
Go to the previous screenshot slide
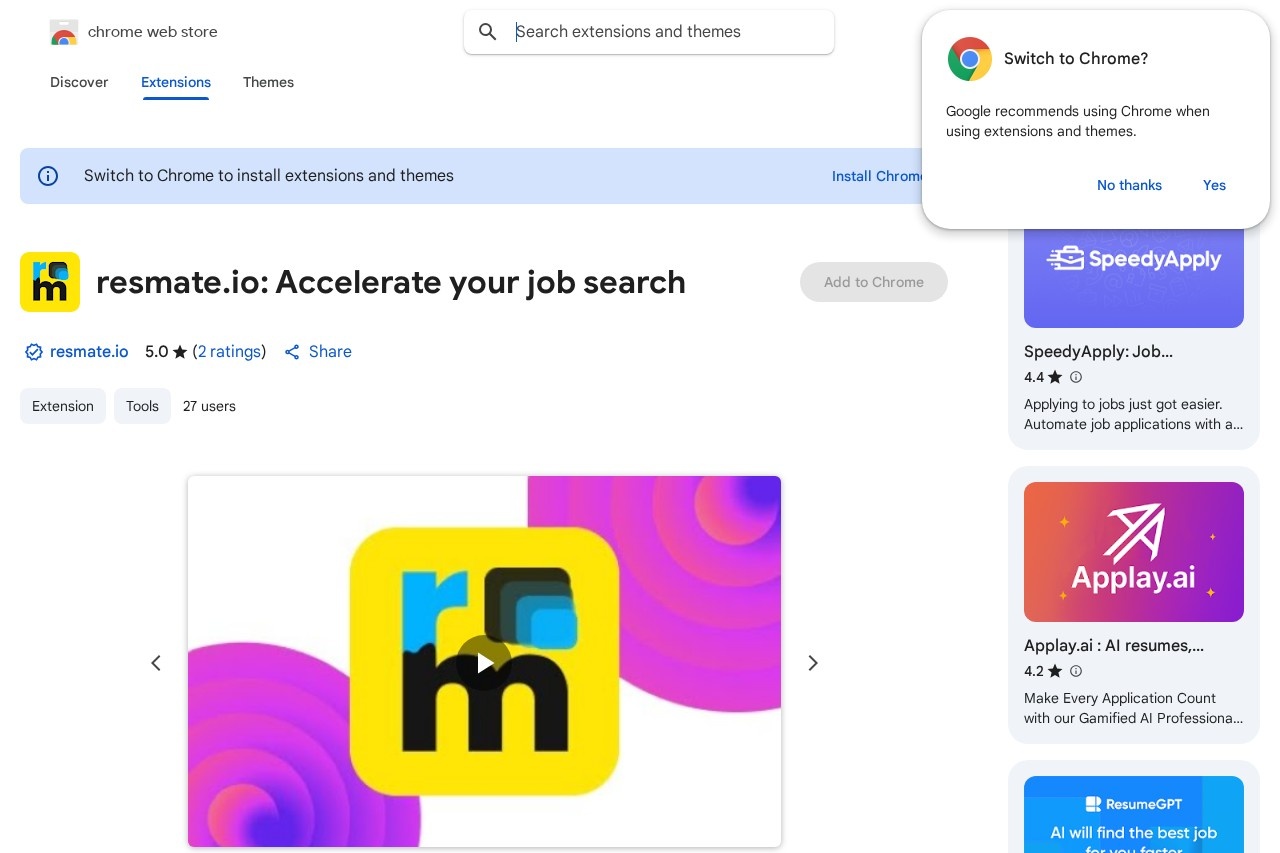point(156,663)
